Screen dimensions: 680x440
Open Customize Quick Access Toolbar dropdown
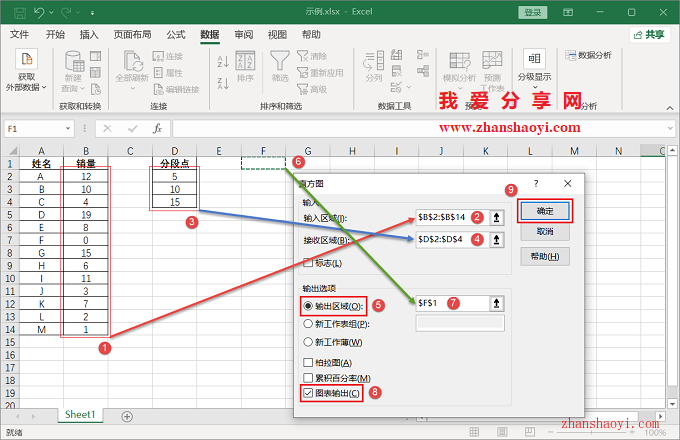coord(92,13)
